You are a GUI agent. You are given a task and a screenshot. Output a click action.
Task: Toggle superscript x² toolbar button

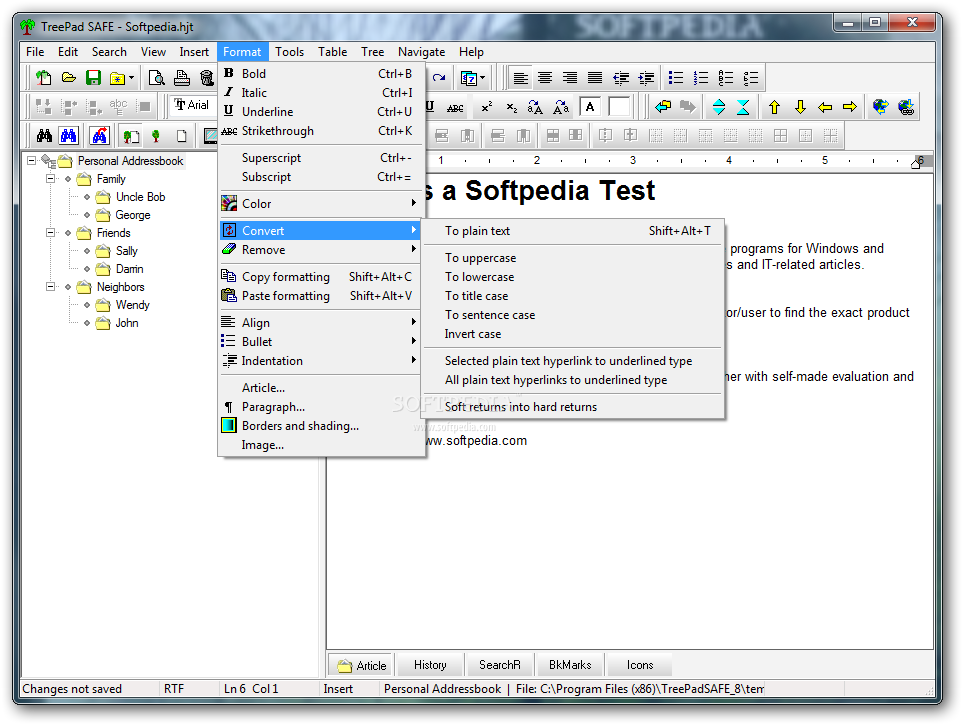(x=486, y=108)
